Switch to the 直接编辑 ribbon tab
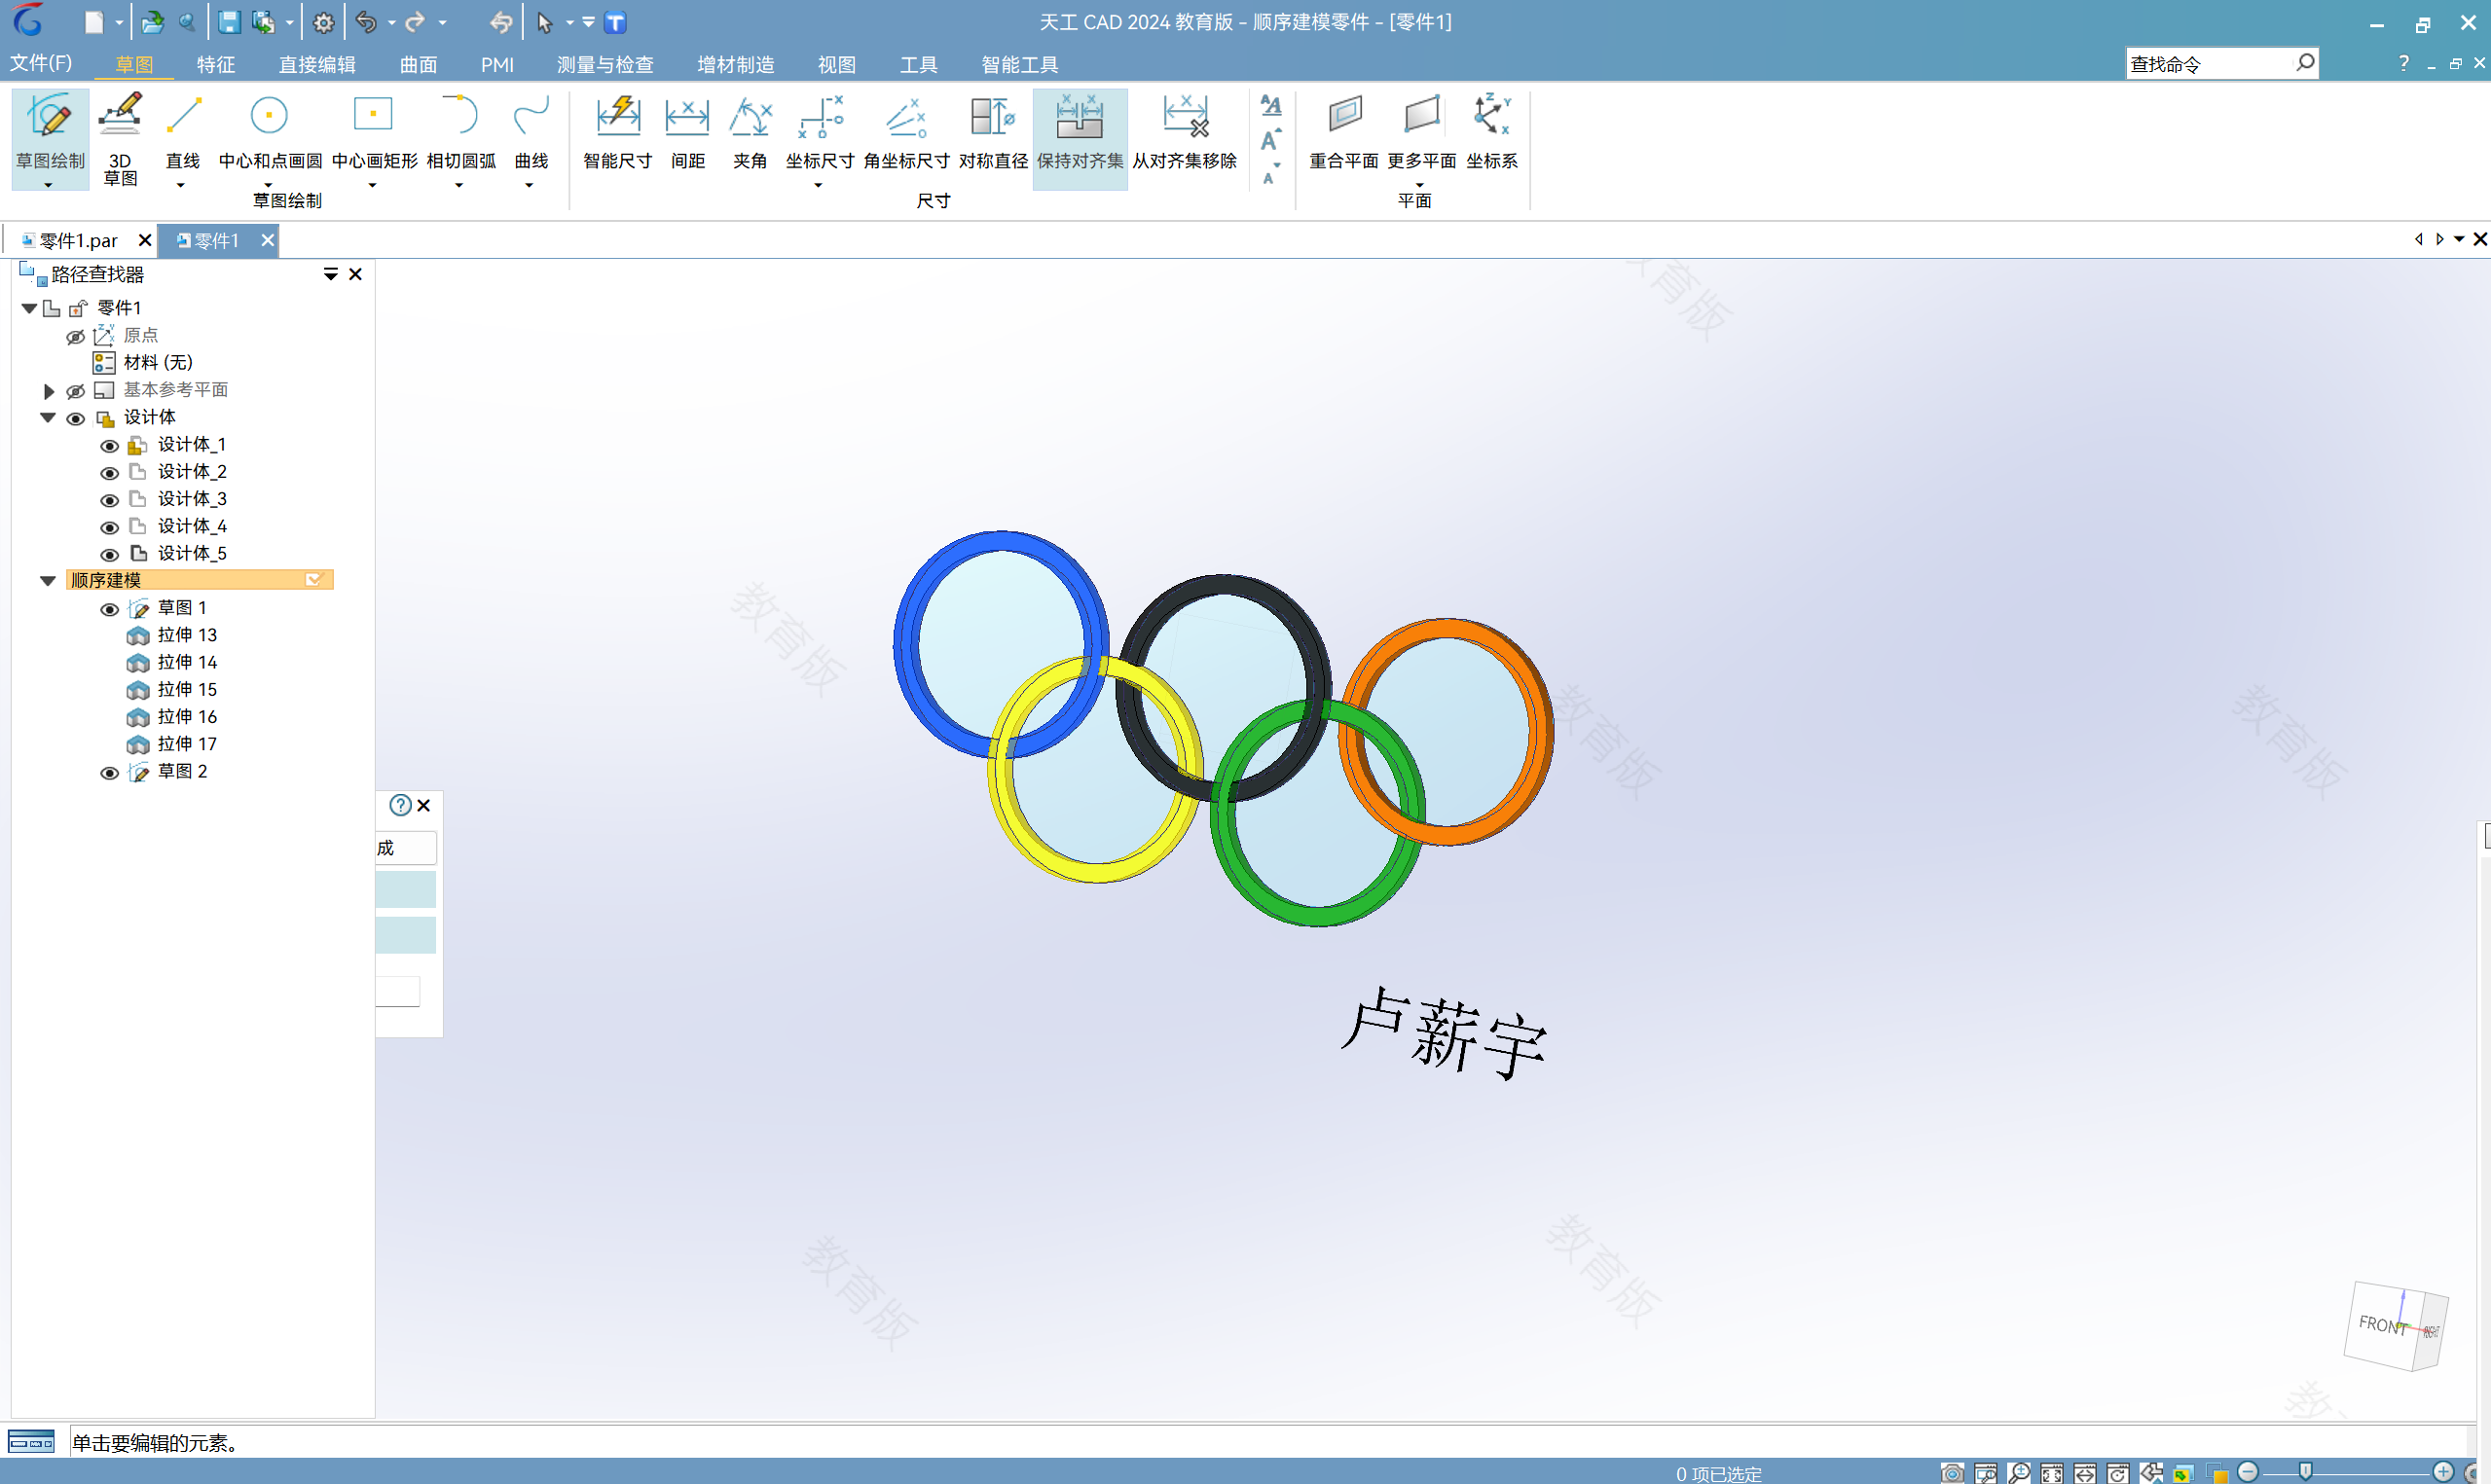The width and height of the screenshot is (2491, 1484). click(x=317, y=64)
